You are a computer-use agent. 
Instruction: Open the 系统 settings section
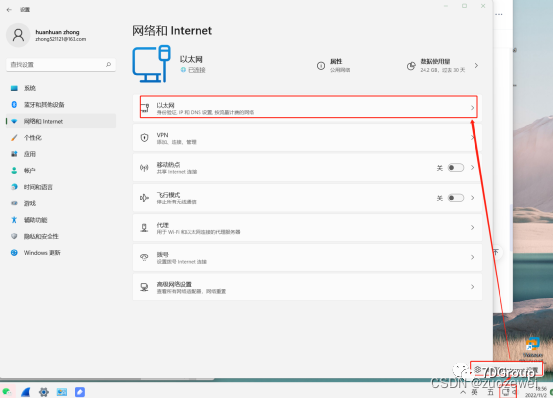point(61,88)
